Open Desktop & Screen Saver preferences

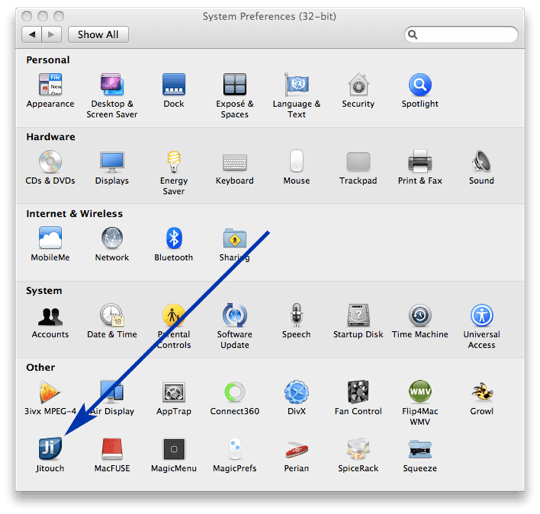[112, 96]
